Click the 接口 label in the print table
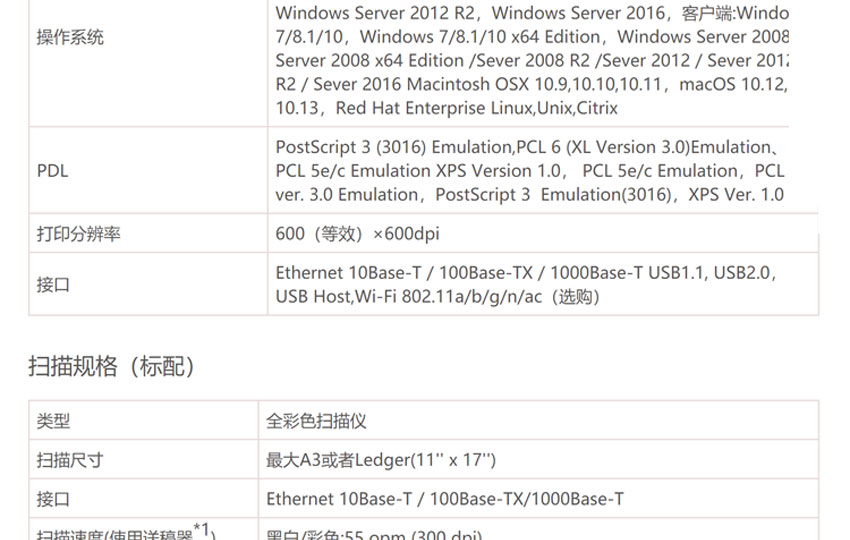The image size is (850, 540). coord(53,285)
